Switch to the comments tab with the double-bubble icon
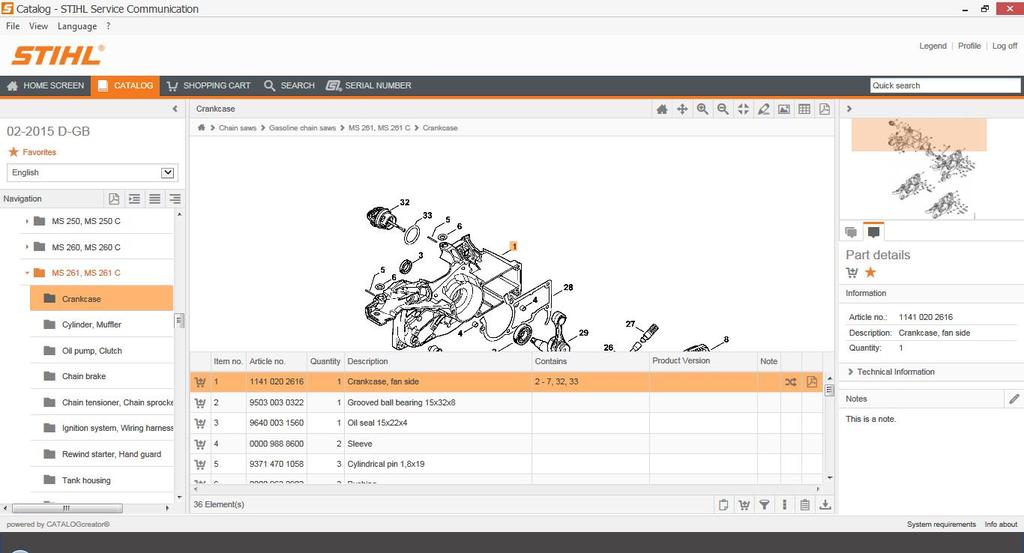Viewport: 1024px width, 553px height. click(x=851, y=232)
